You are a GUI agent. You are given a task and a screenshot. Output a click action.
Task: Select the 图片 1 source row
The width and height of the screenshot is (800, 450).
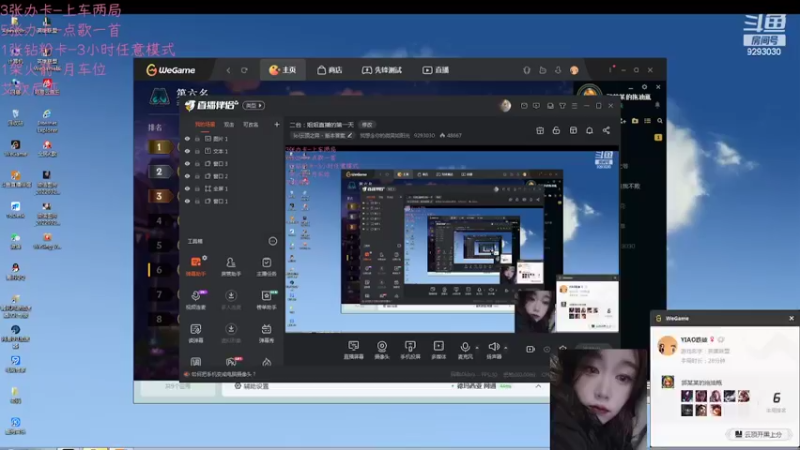tap(232, 139)
